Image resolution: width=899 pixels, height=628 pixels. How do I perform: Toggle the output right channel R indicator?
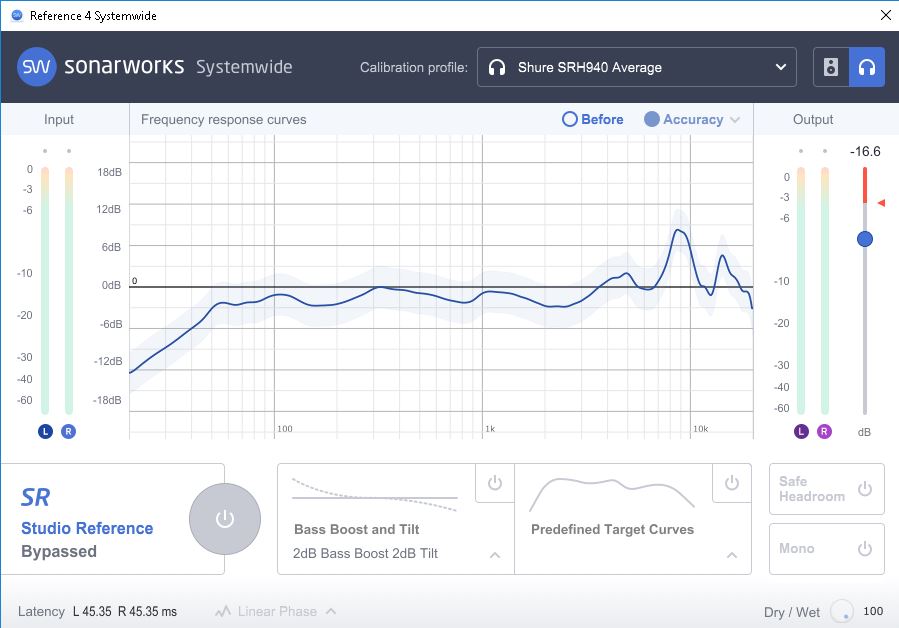tap(824, 431)
